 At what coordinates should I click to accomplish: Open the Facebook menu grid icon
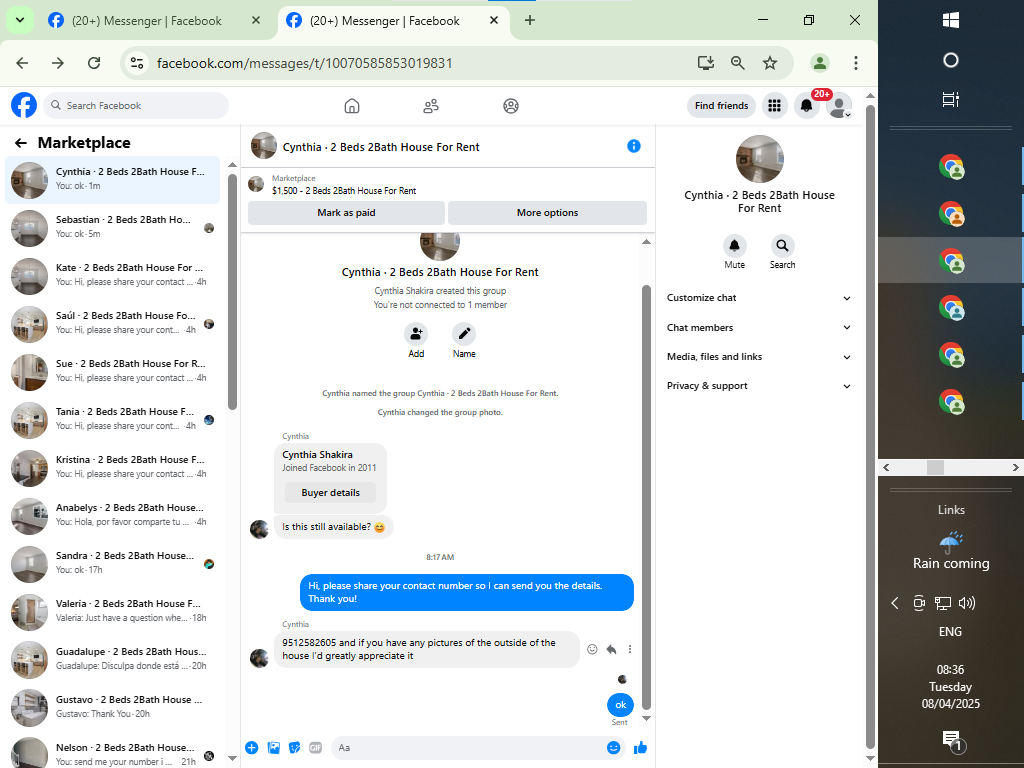pos(775,105)
